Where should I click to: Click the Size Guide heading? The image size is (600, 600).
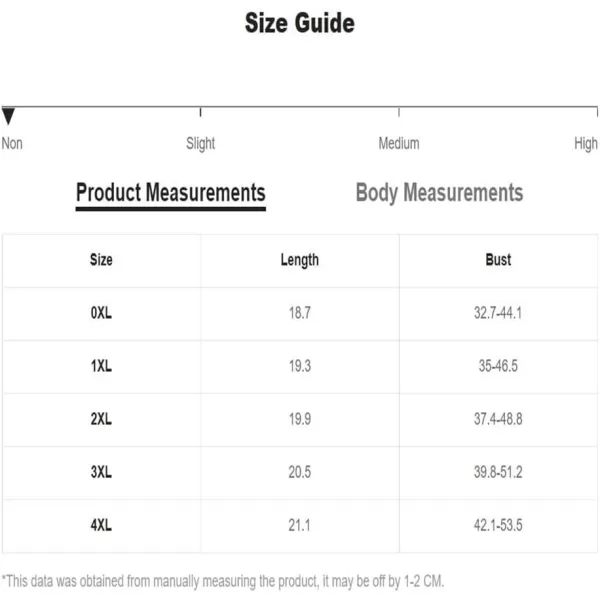[x=300, y=23]
